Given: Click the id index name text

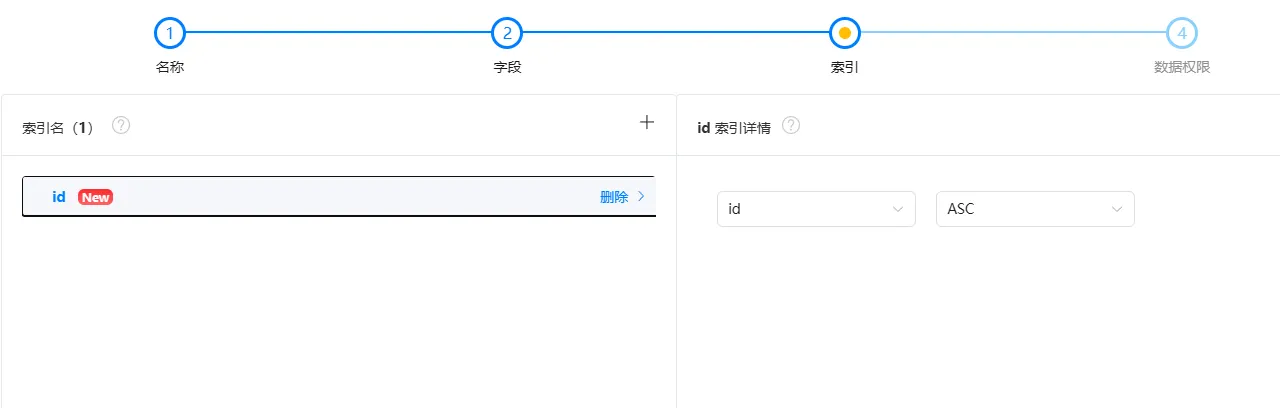Looking at the screenshot, I should click(59, 197).
